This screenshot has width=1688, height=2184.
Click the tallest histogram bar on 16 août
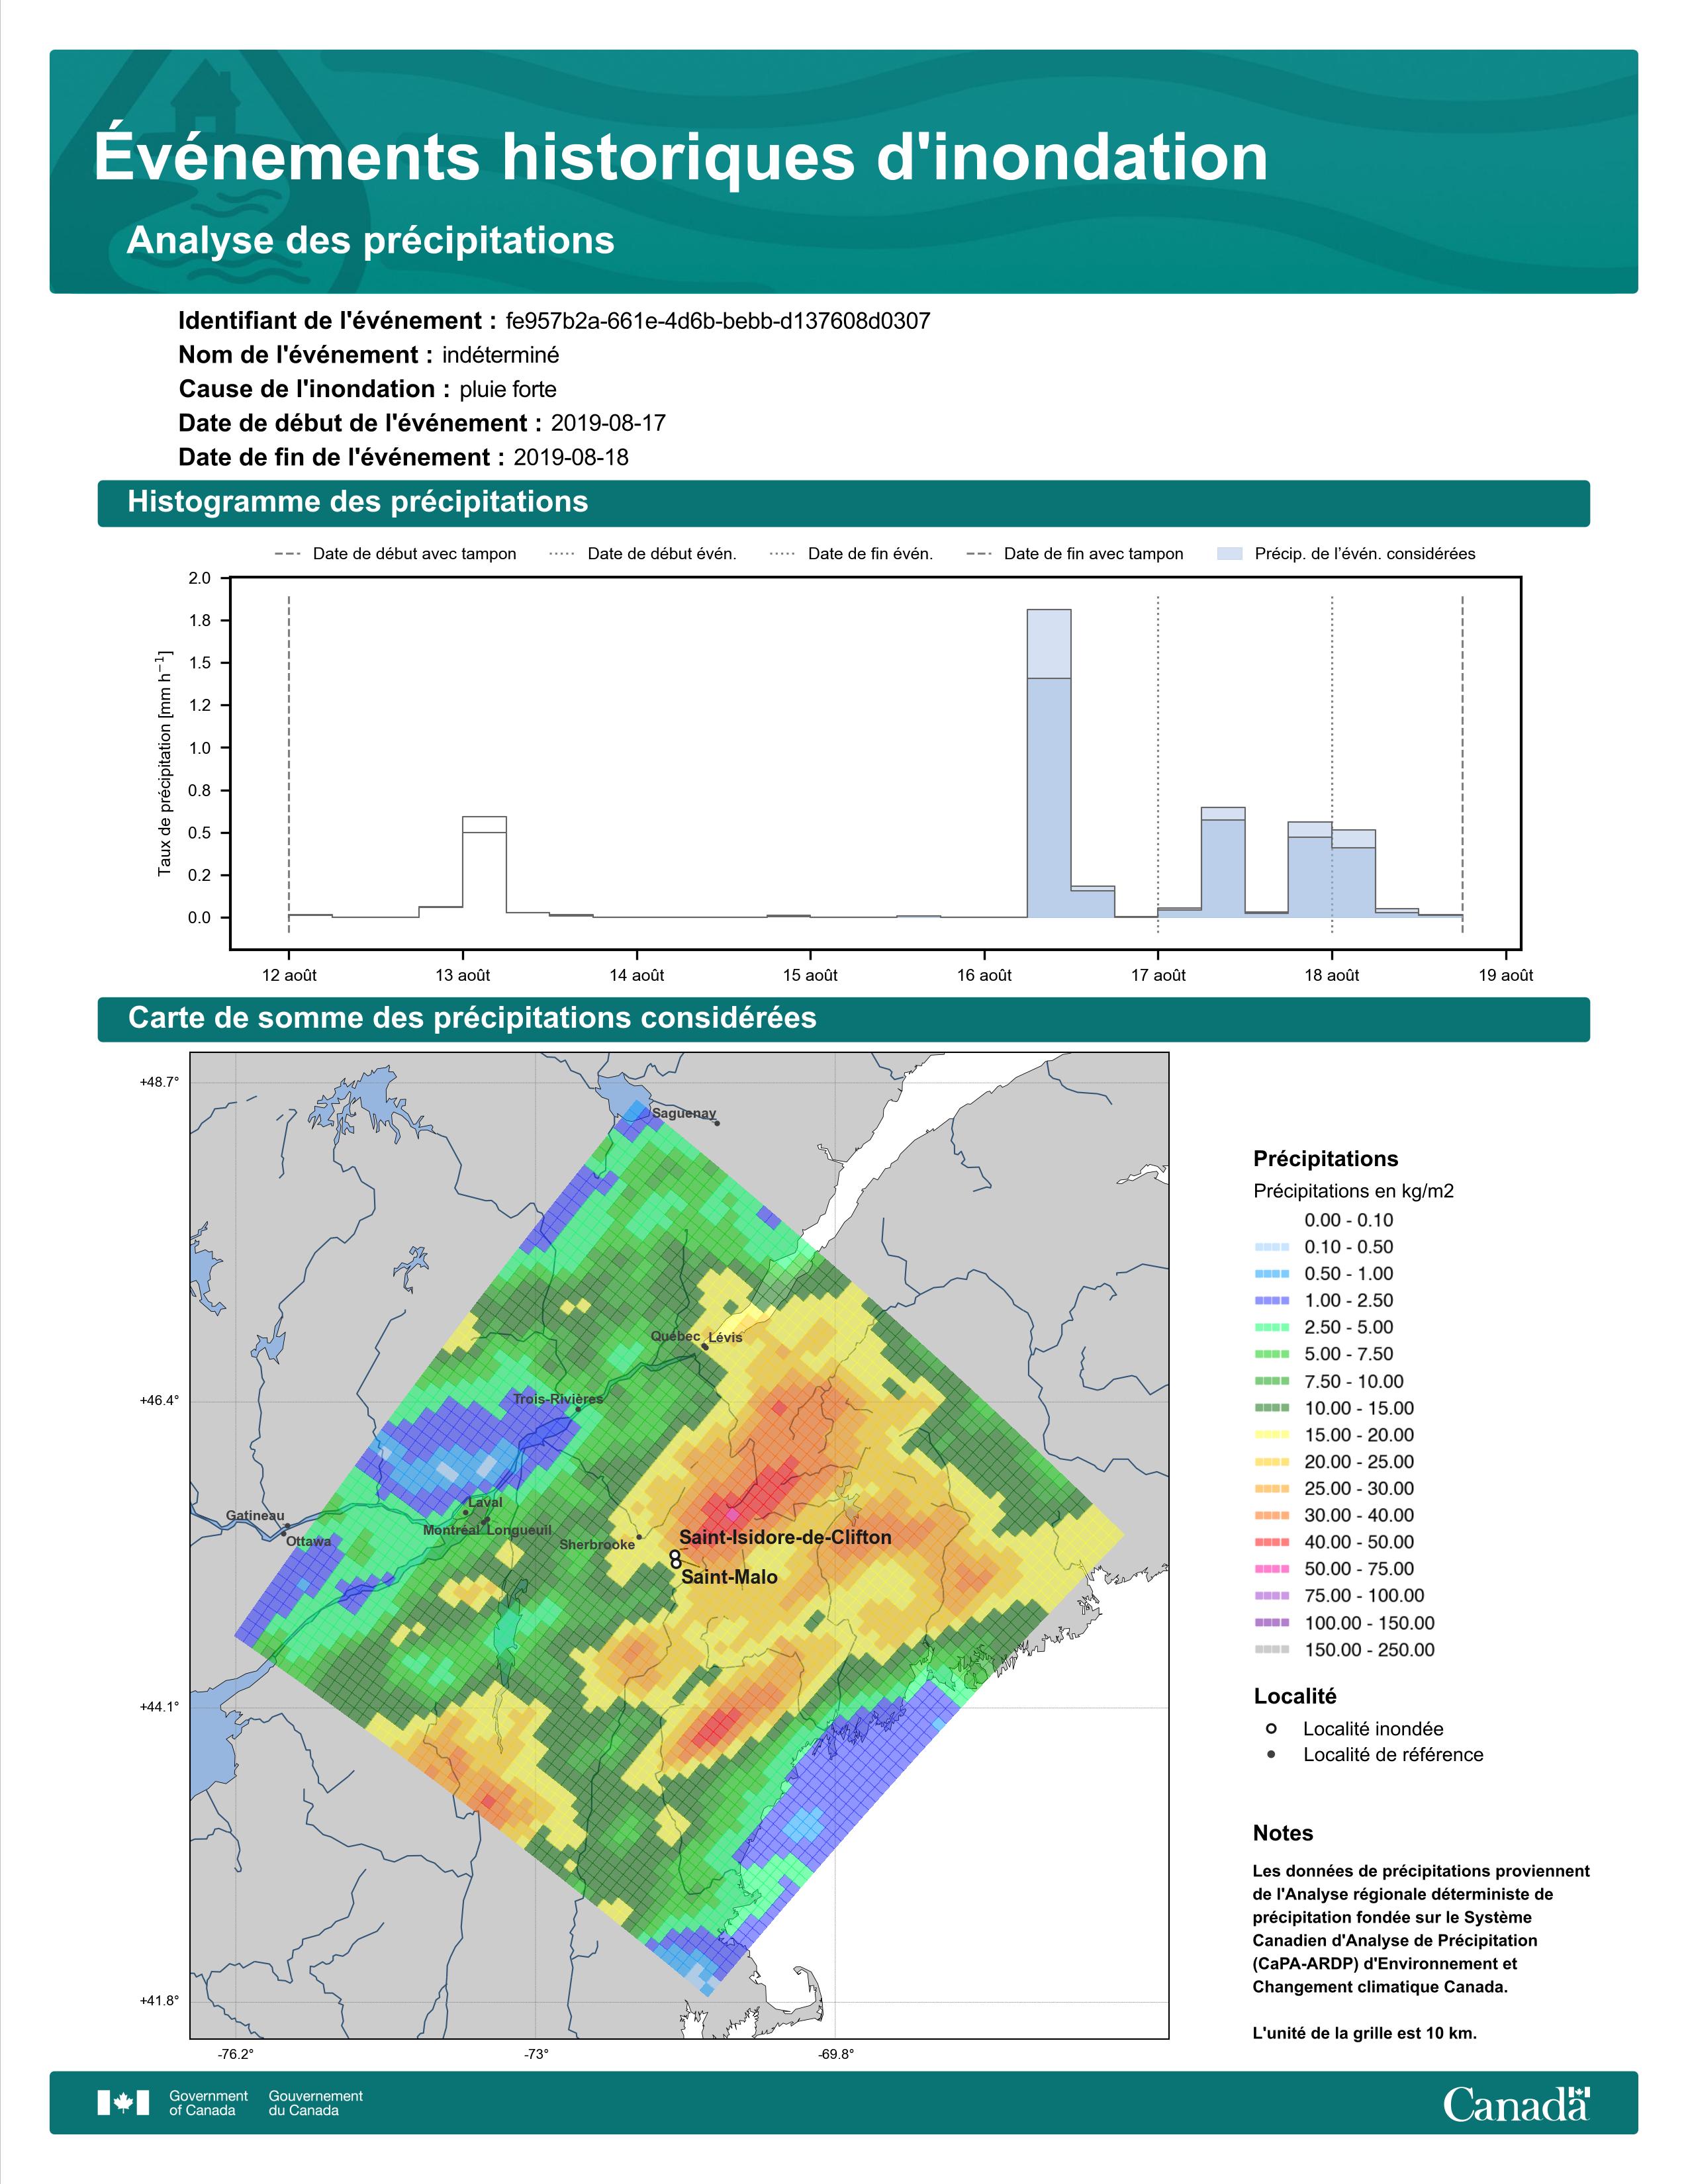pyautogui.click(x=1049, y=763)
